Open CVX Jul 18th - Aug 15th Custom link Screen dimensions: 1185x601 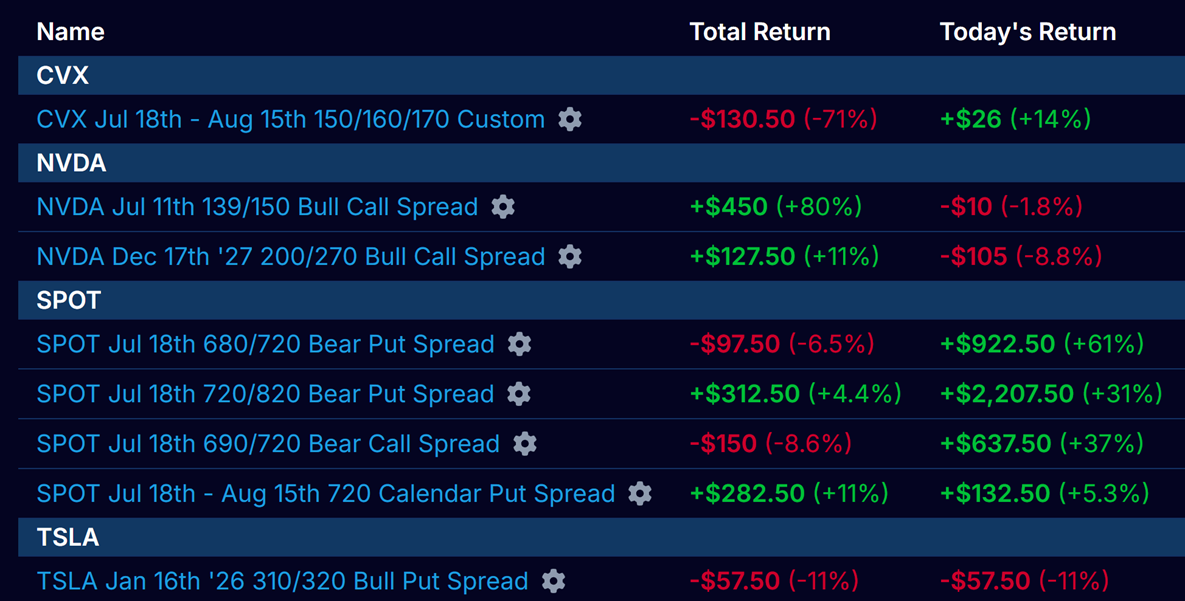click(291, 119)
